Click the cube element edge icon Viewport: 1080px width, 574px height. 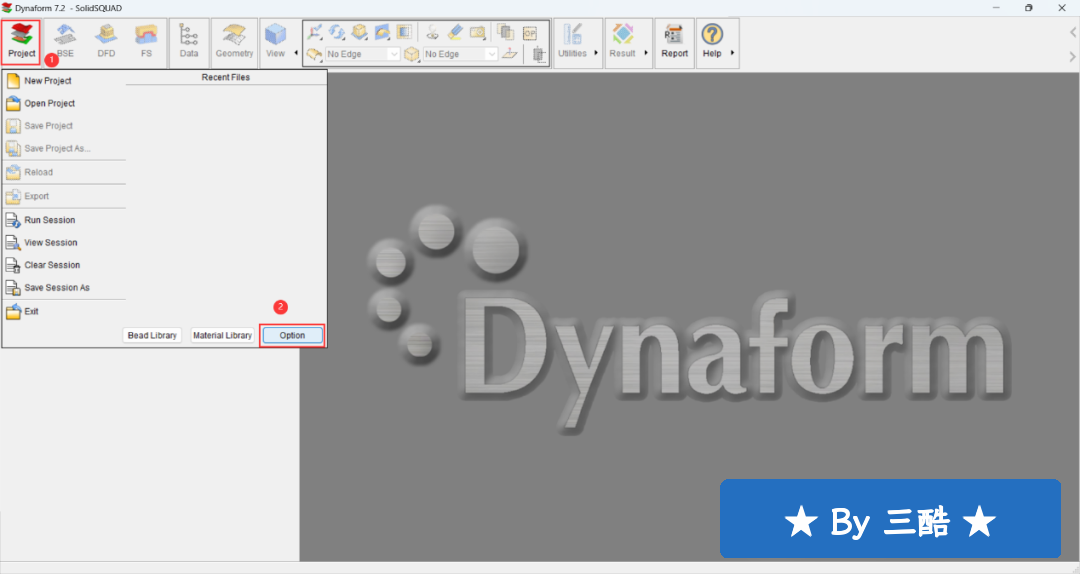(411, 54)
